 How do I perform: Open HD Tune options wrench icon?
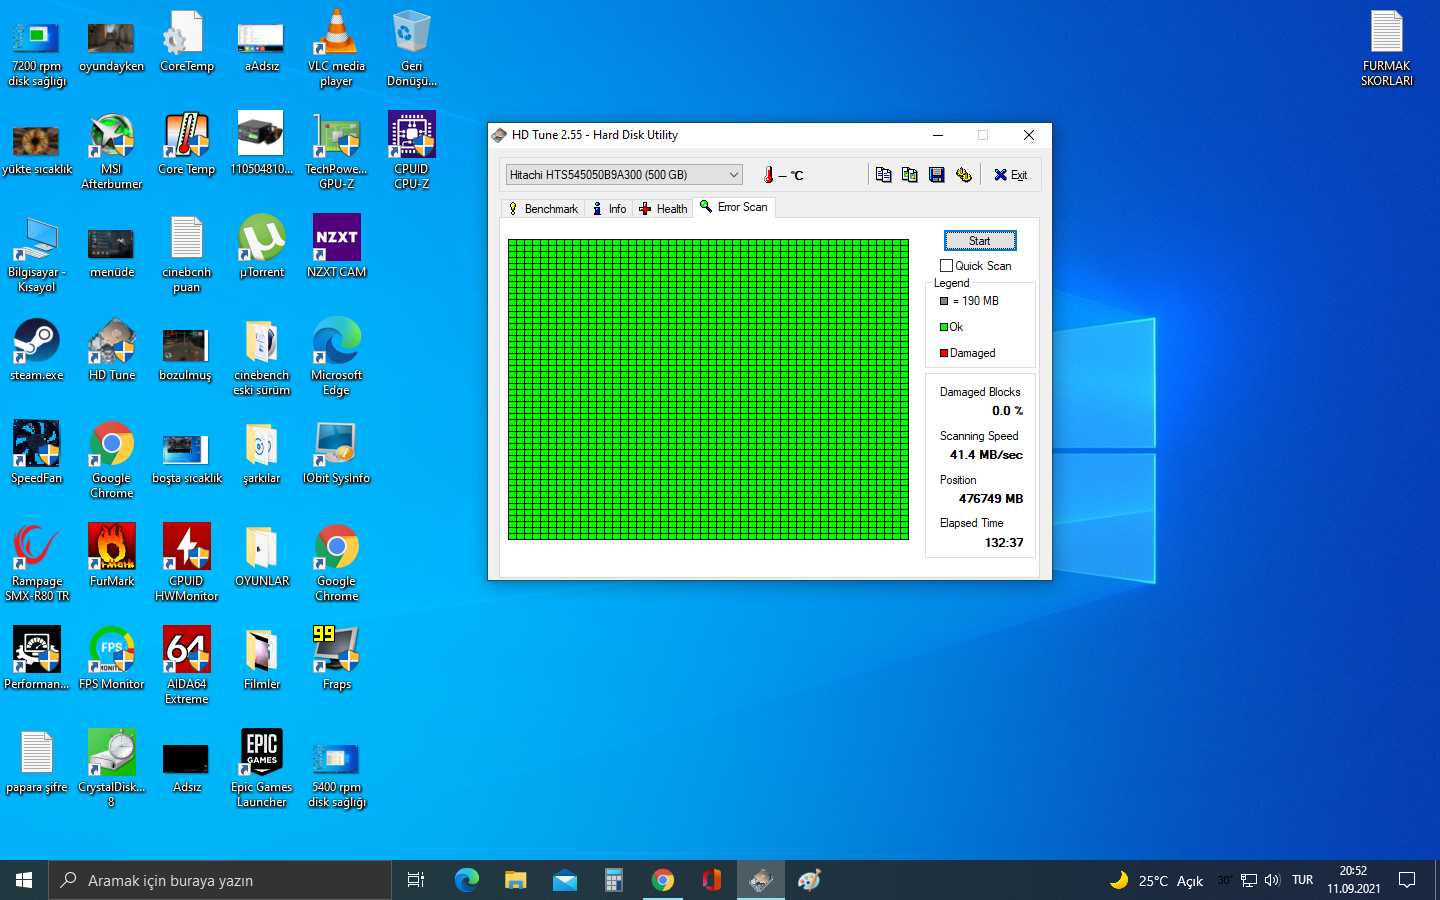963,175
